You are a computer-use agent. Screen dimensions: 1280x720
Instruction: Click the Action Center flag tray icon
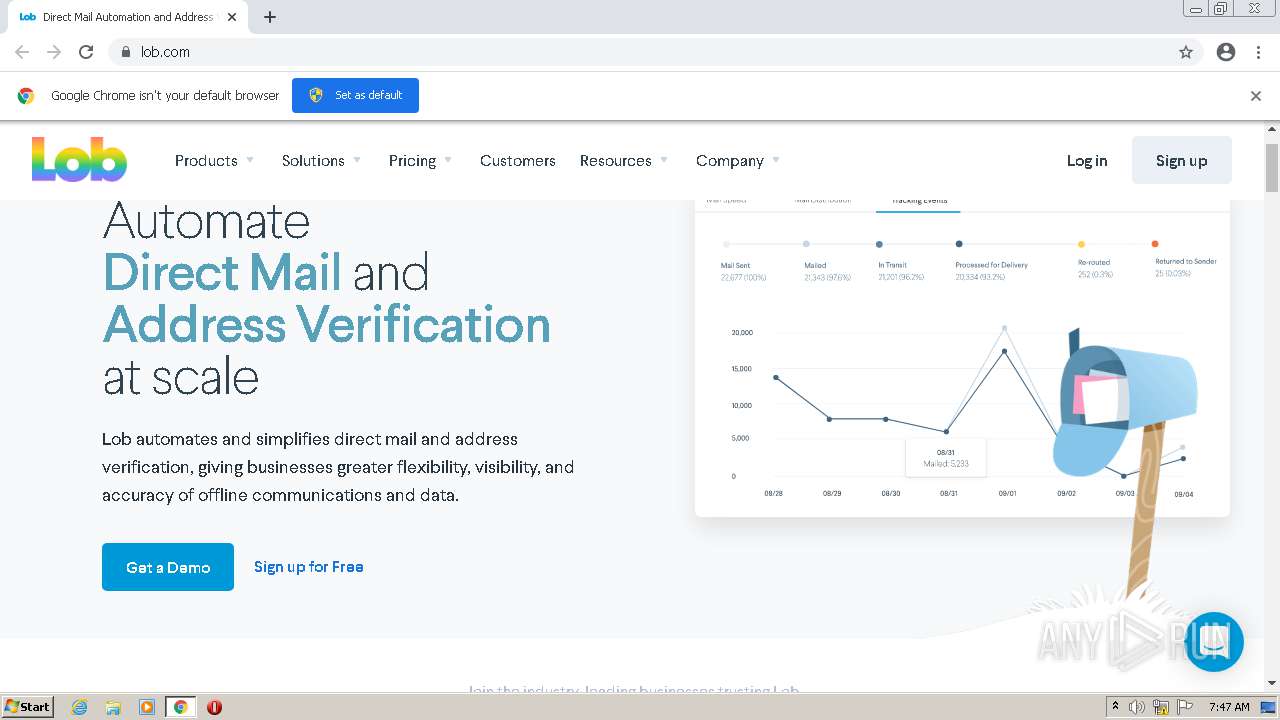[1185, 707]
